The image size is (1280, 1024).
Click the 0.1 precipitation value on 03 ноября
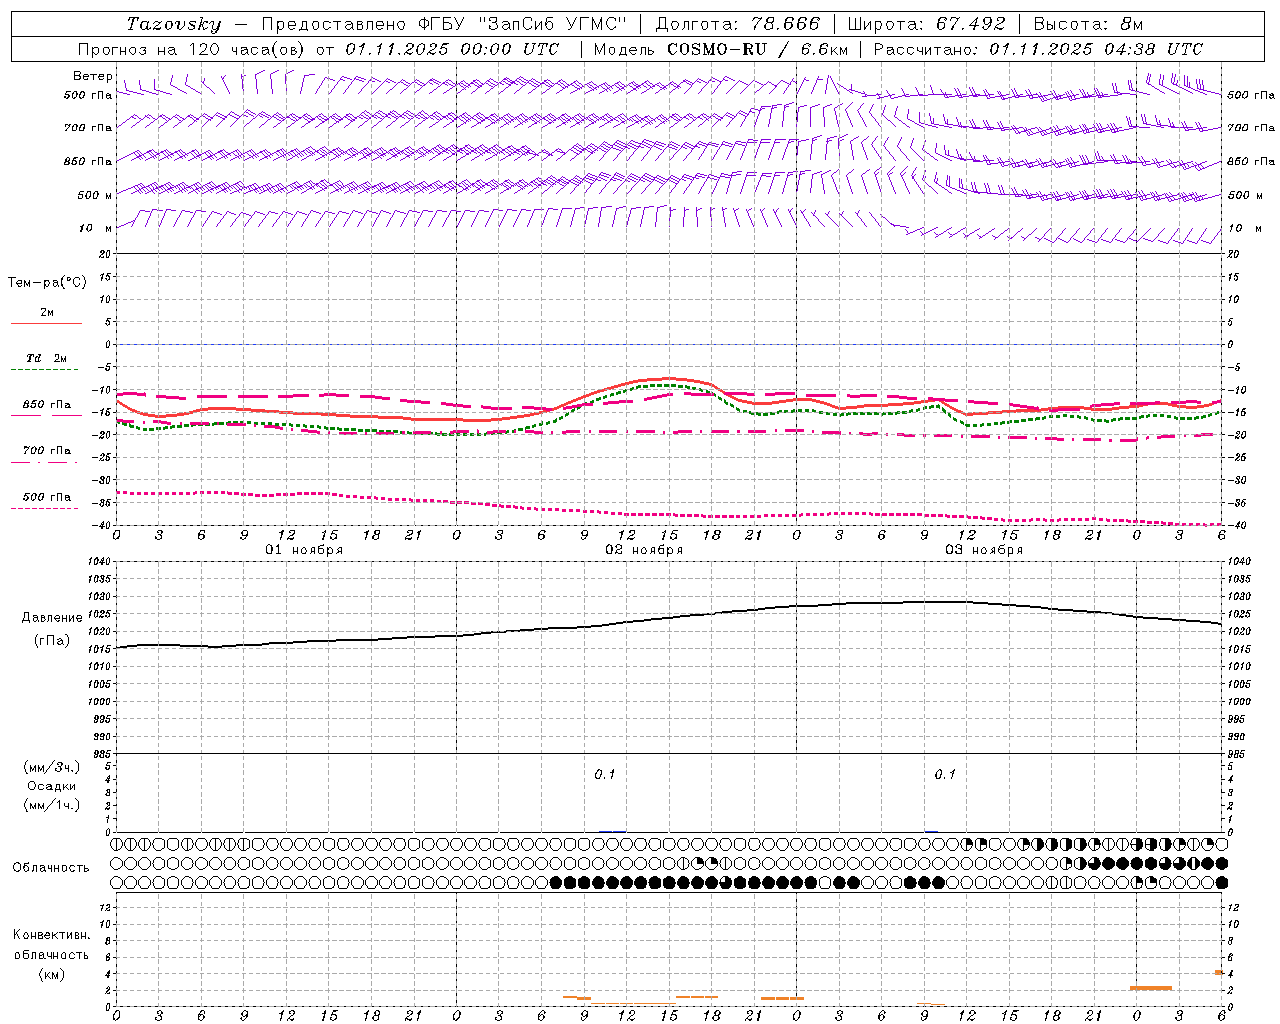(945, 774)
